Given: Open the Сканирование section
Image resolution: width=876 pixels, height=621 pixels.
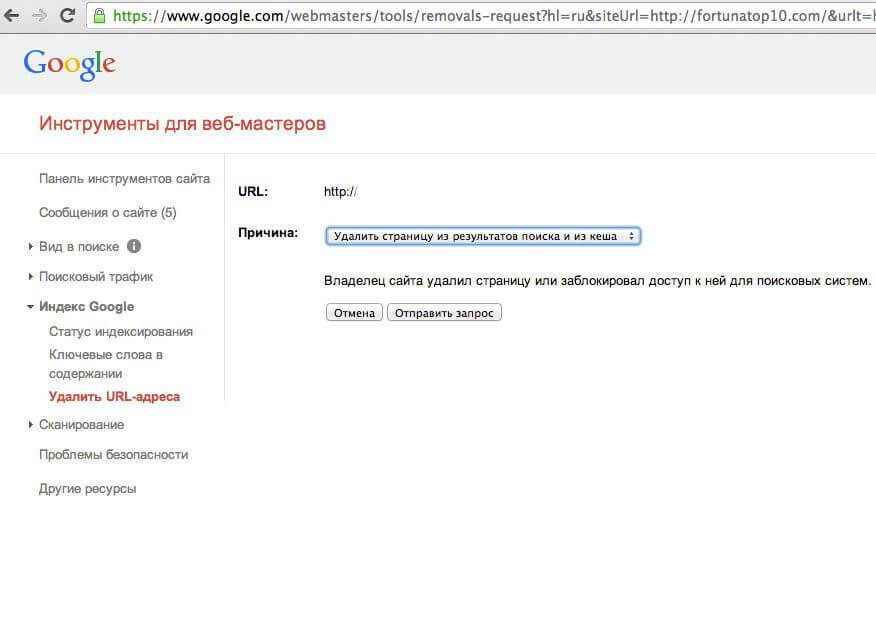Looking at the screenshot, I should coord(82,425).
